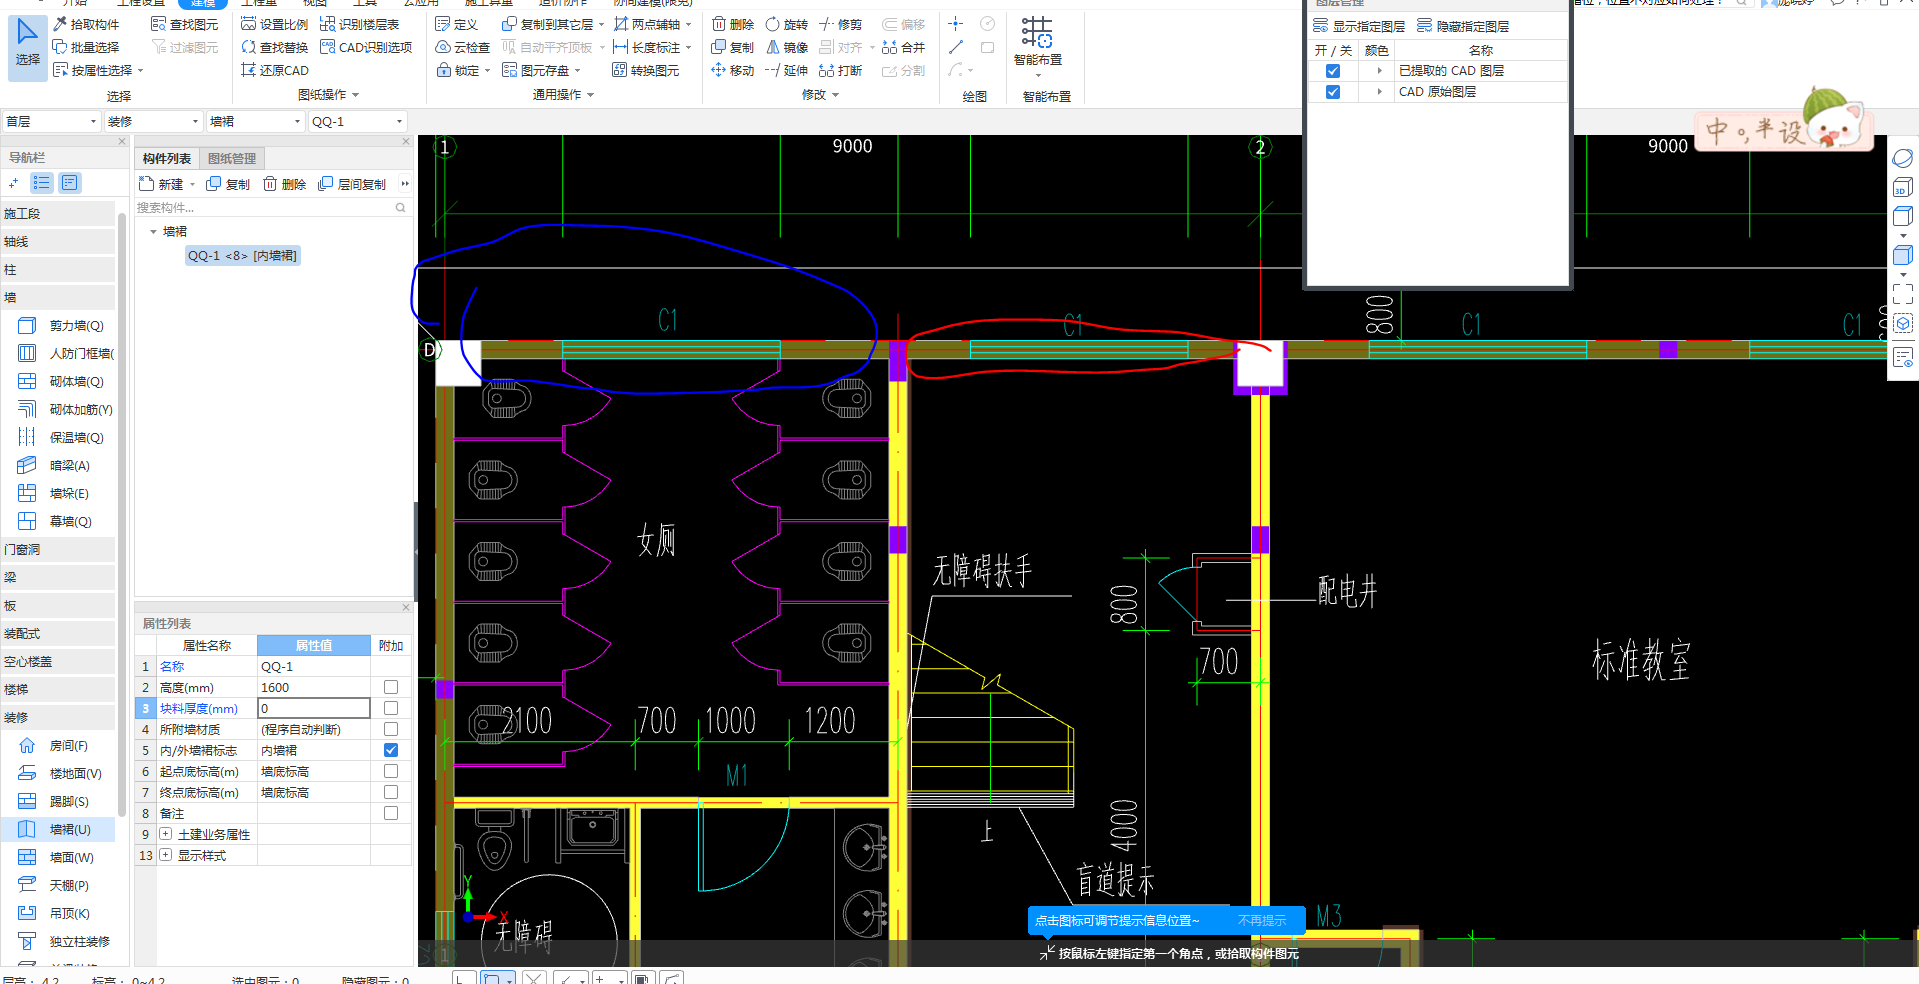
Task: Click 删除 delete tool in modify group
Action: pos(733,24)
